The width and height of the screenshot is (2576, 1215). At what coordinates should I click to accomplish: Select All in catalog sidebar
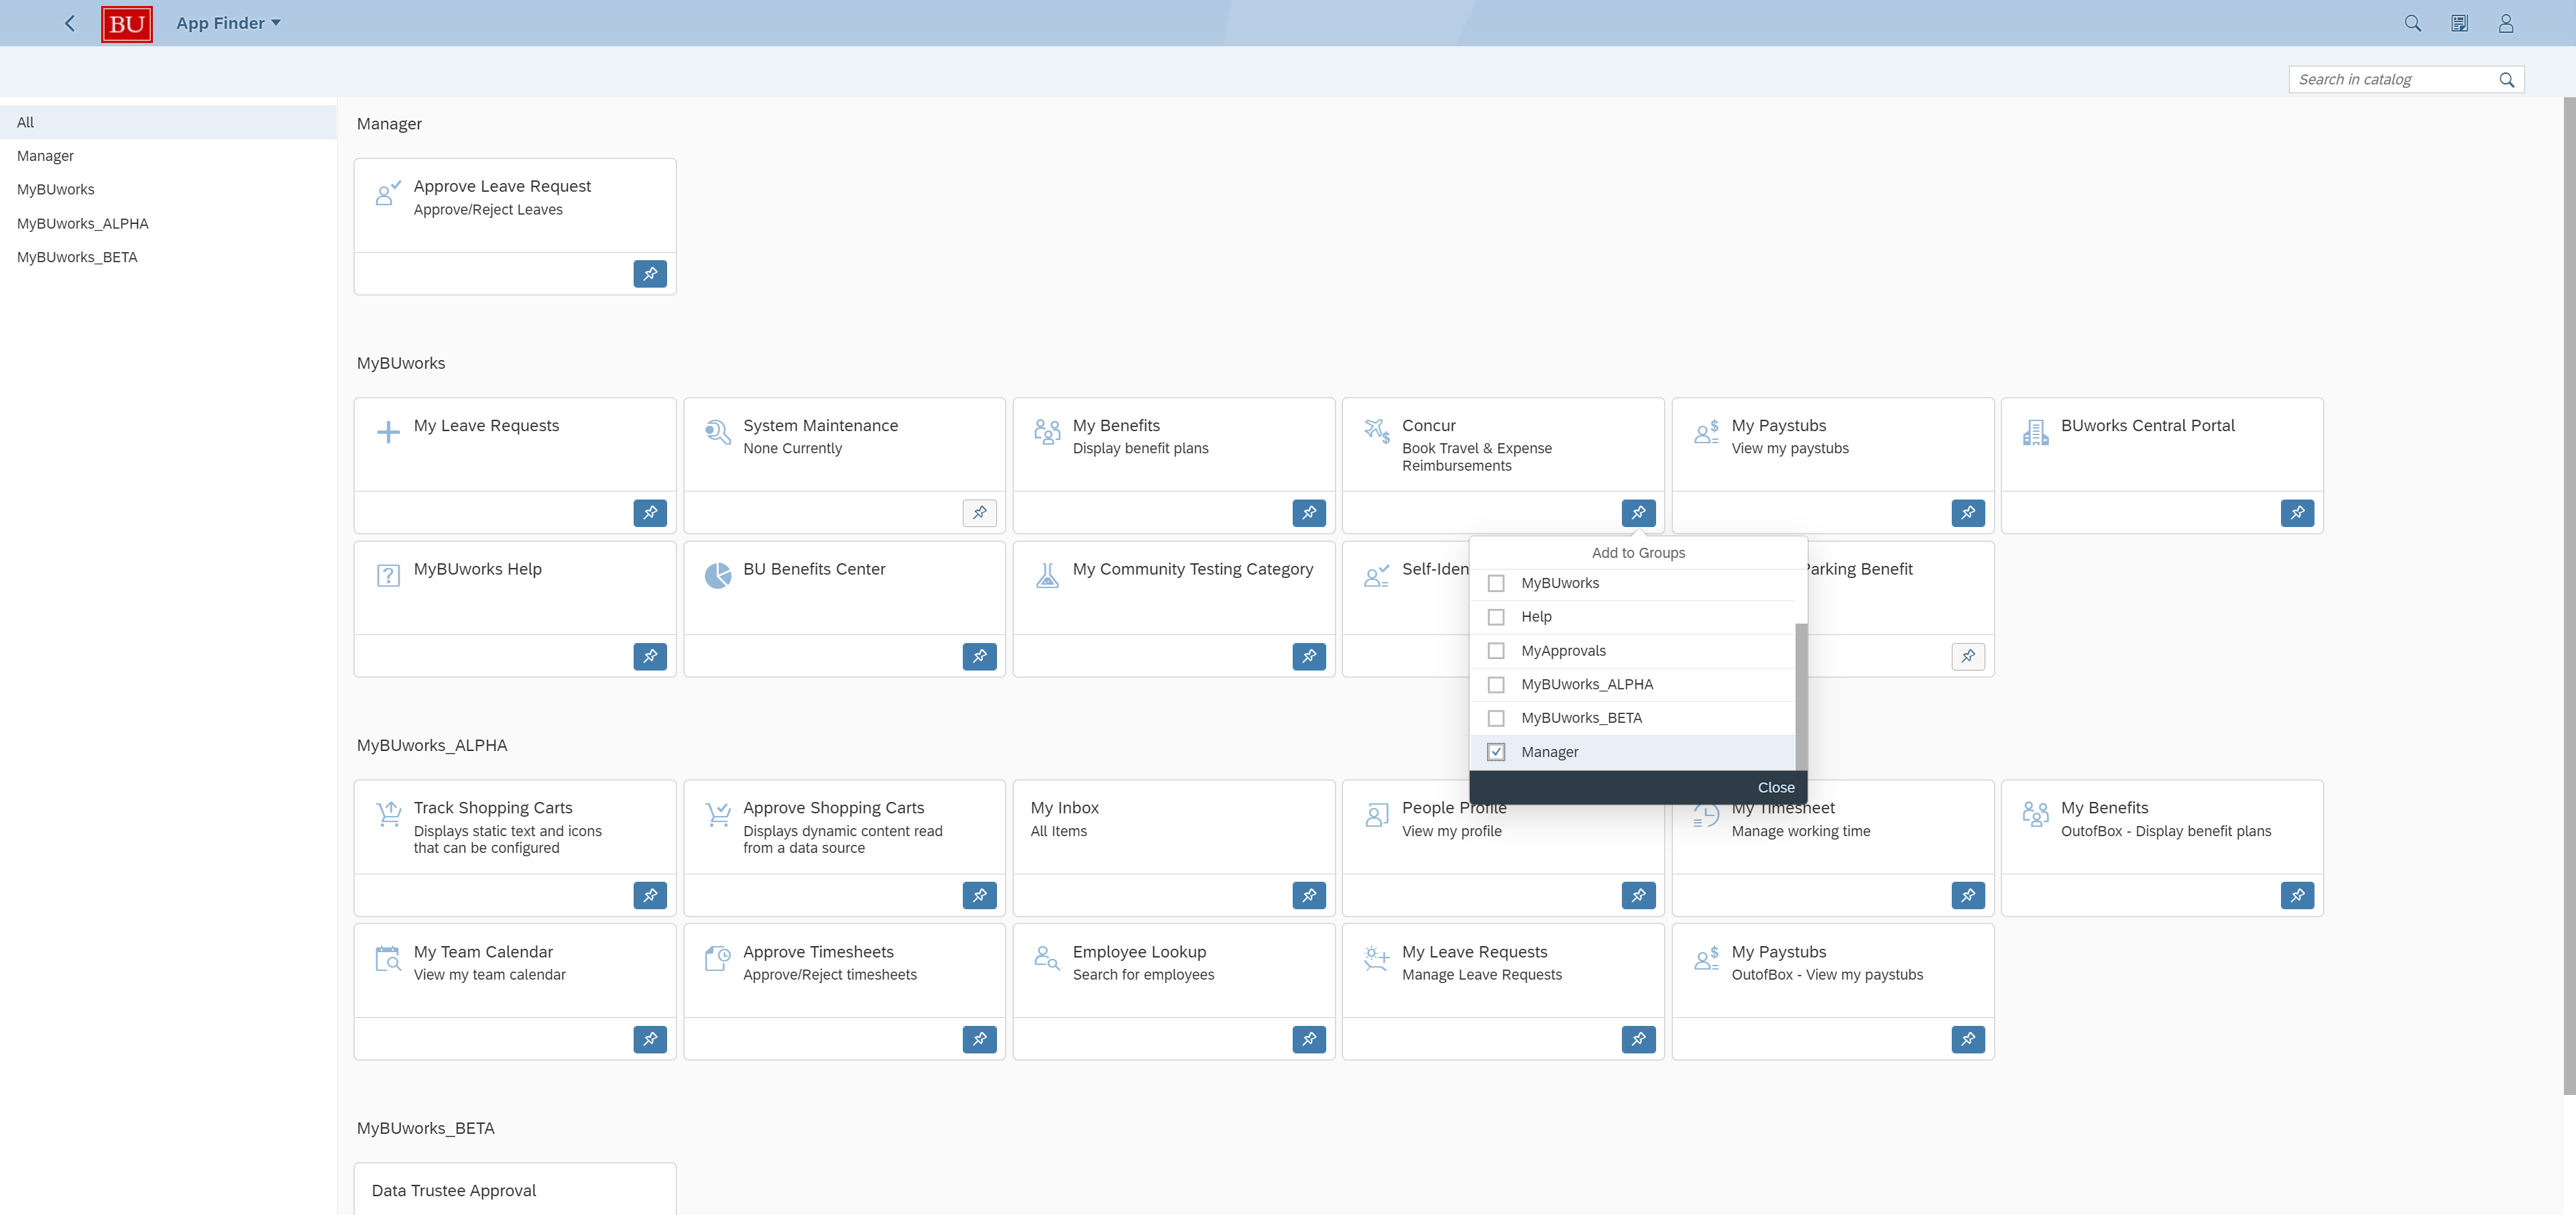[168, 122]
